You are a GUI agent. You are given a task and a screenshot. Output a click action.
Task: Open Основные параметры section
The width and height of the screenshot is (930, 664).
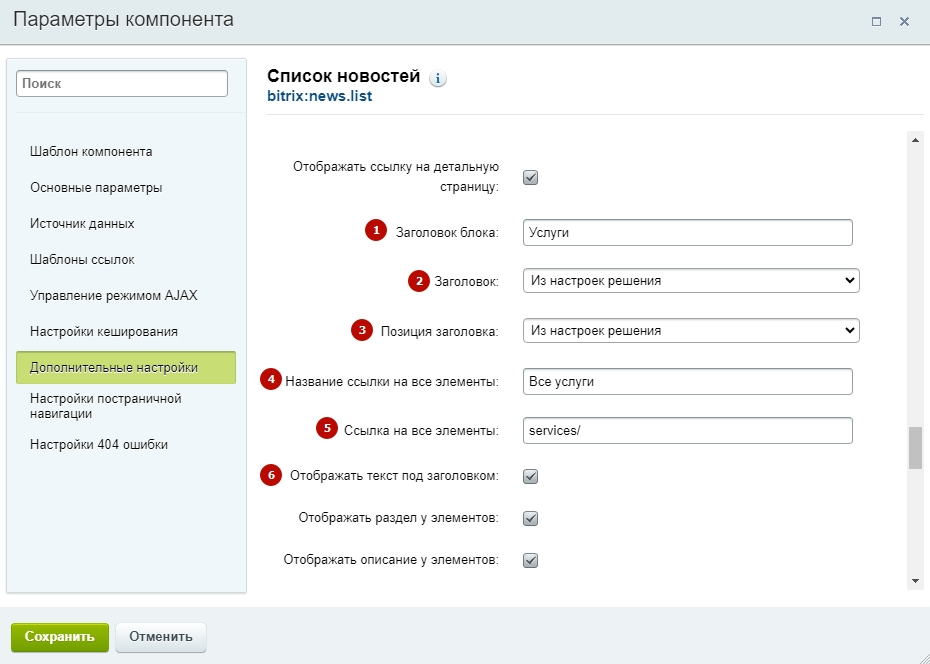point(96,188)
